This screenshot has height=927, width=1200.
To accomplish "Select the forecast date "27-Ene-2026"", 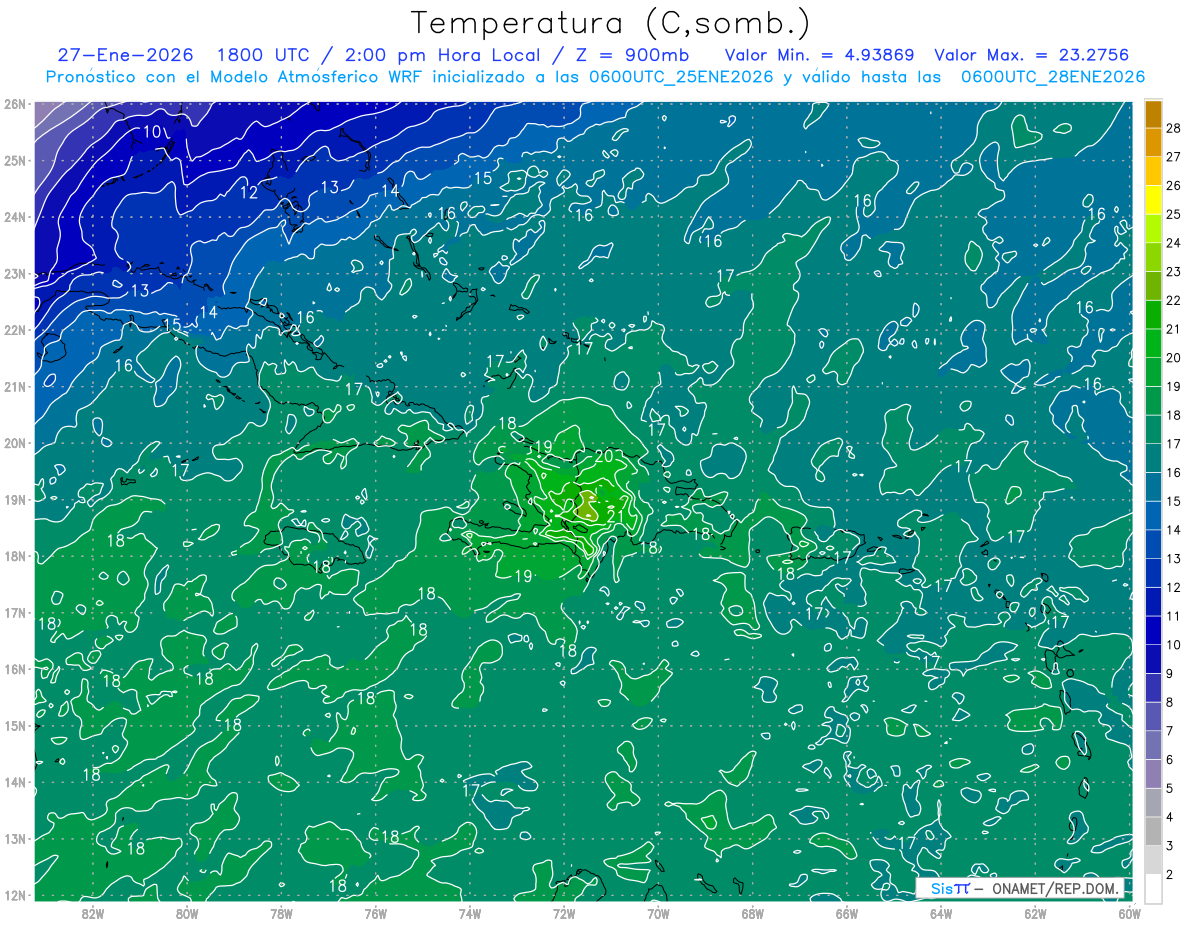I will (x=125, y=55).
